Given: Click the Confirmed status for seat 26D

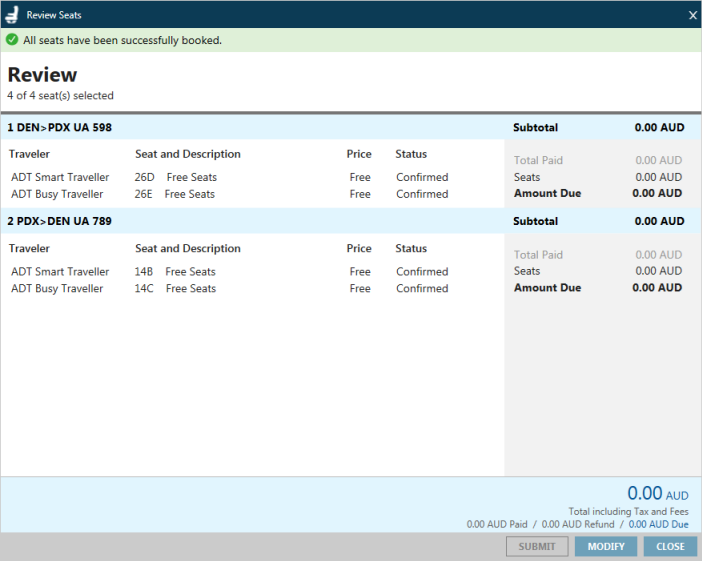Looking at the screenshot, I should (422, 178).
